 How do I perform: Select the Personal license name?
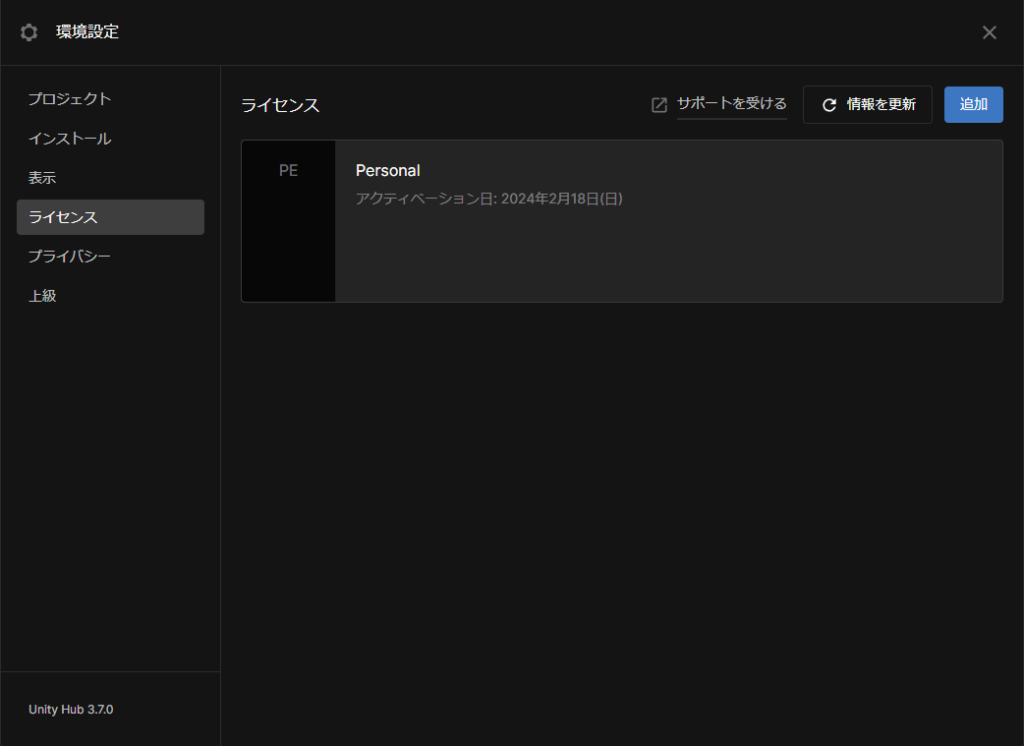[388, 170]
